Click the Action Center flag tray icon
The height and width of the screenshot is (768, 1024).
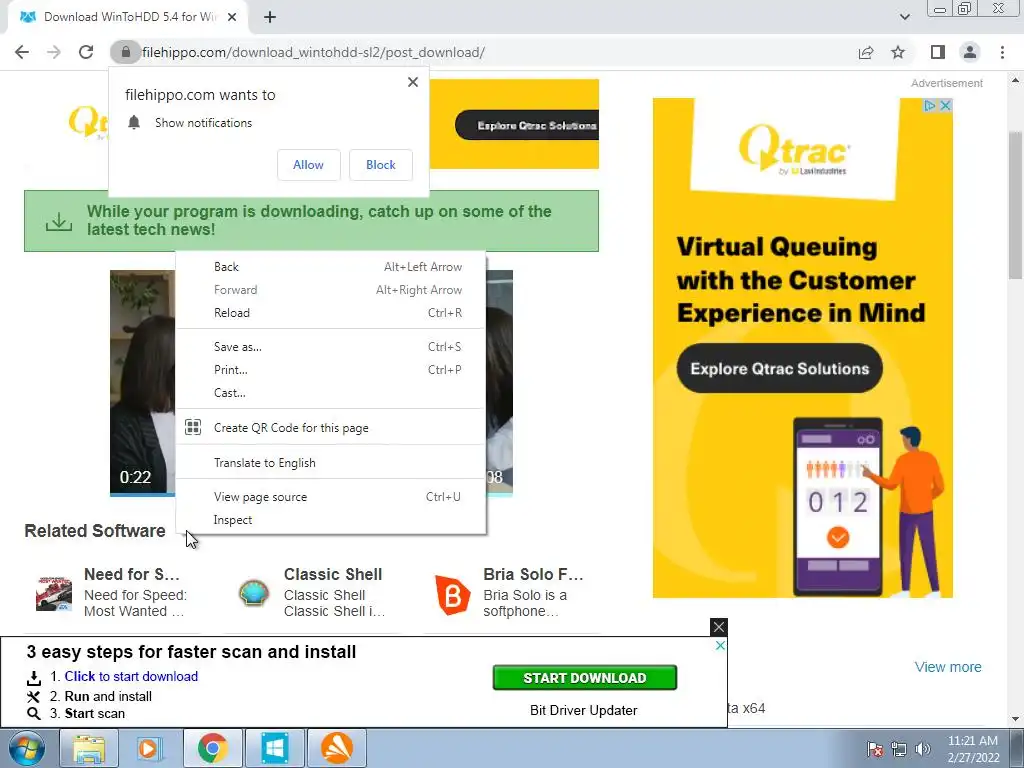[875, 749]
